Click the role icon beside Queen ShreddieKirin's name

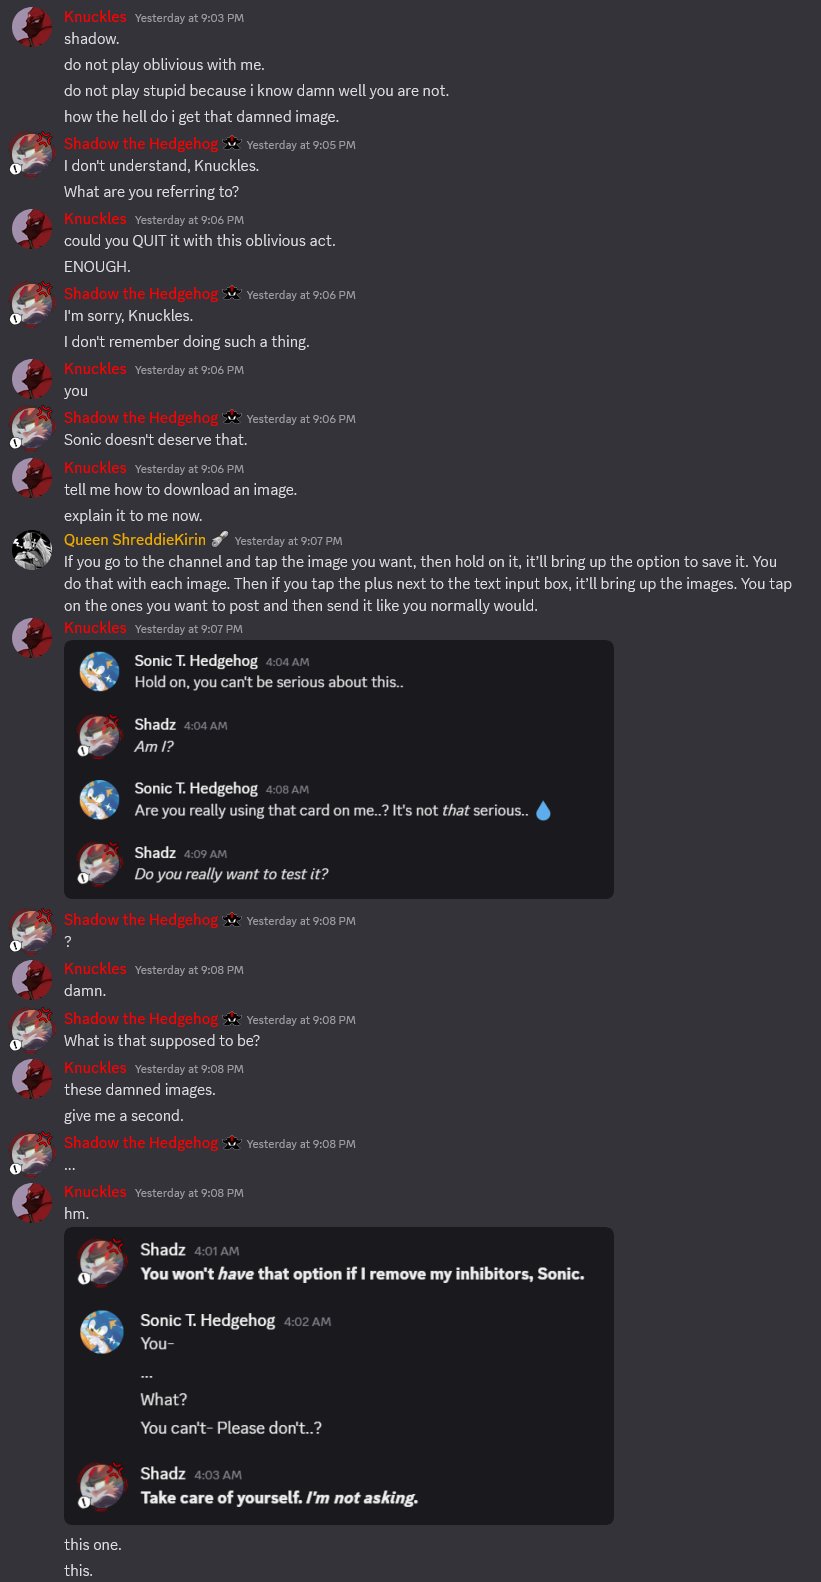tap(220, 540)
